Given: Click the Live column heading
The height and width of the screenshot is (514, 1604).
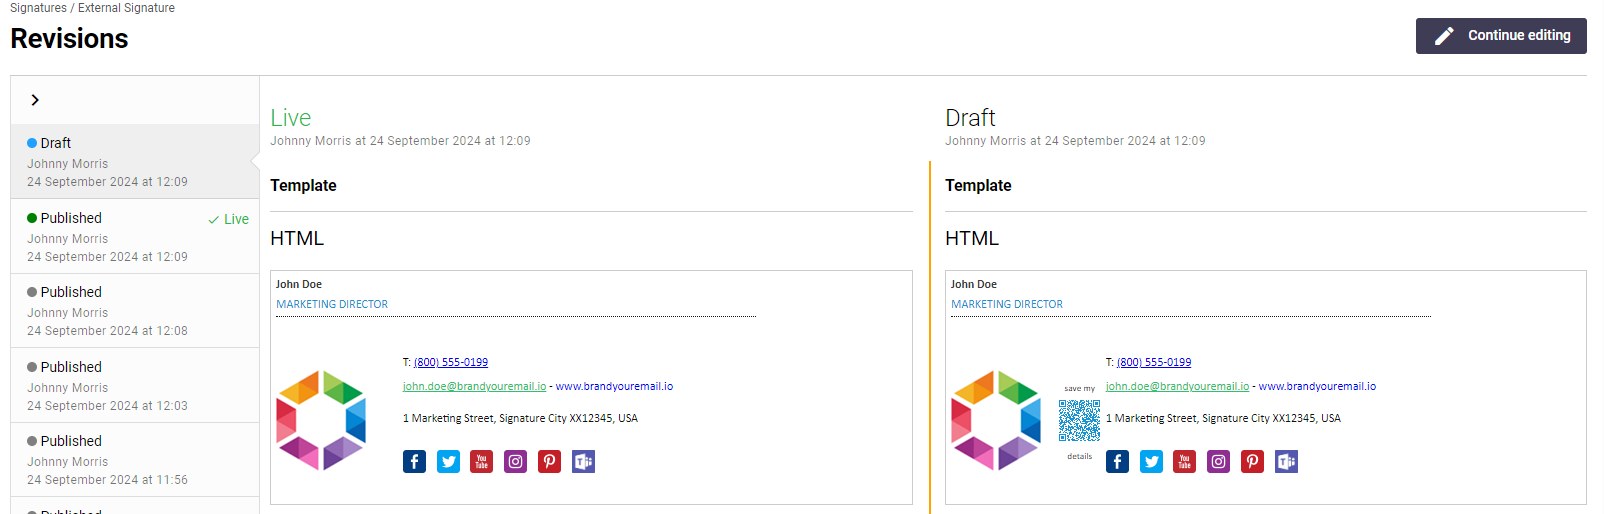Looking at the screenshot, I should pyautogui.click(x=291, y=118).
